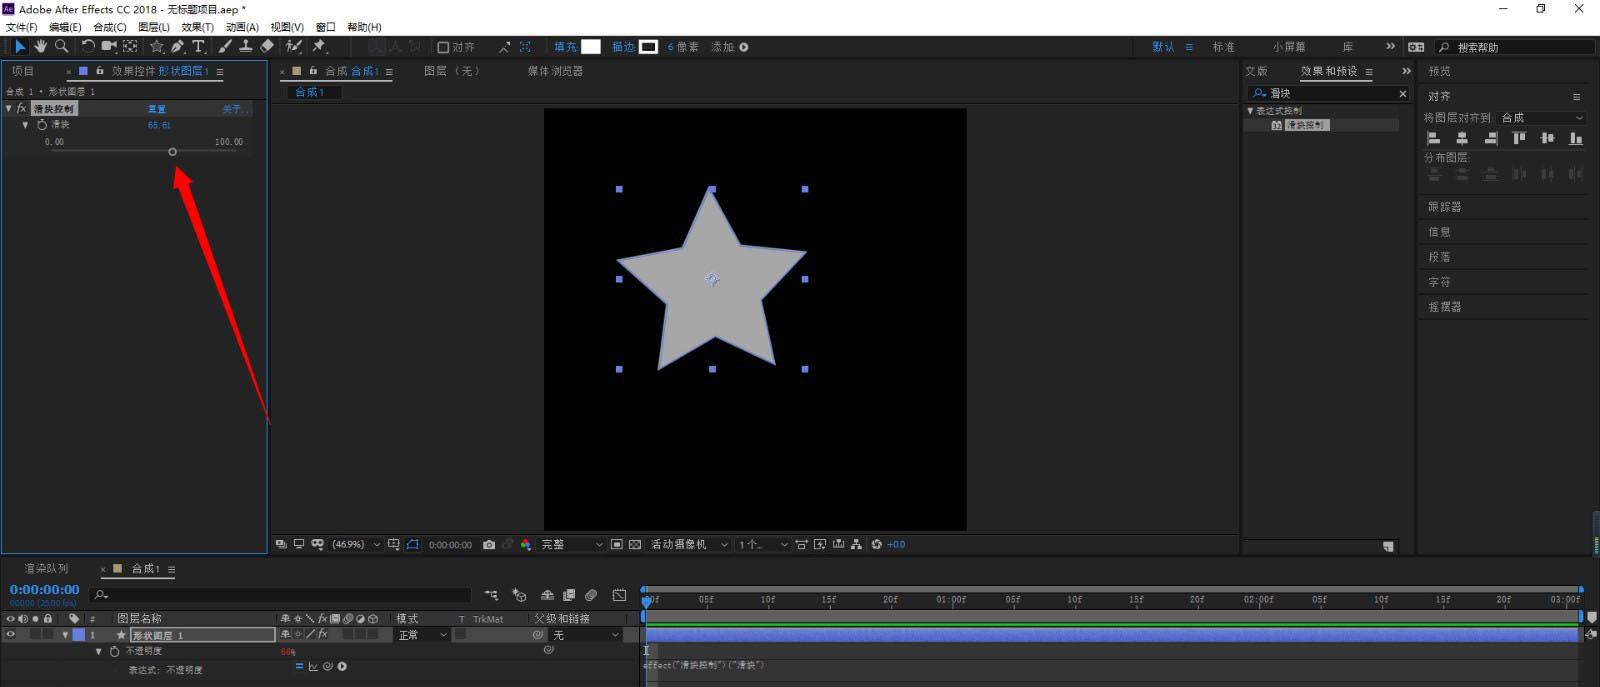1600x687 pixels.
Task: Select the Star shape tool
Action: point(156,46)
